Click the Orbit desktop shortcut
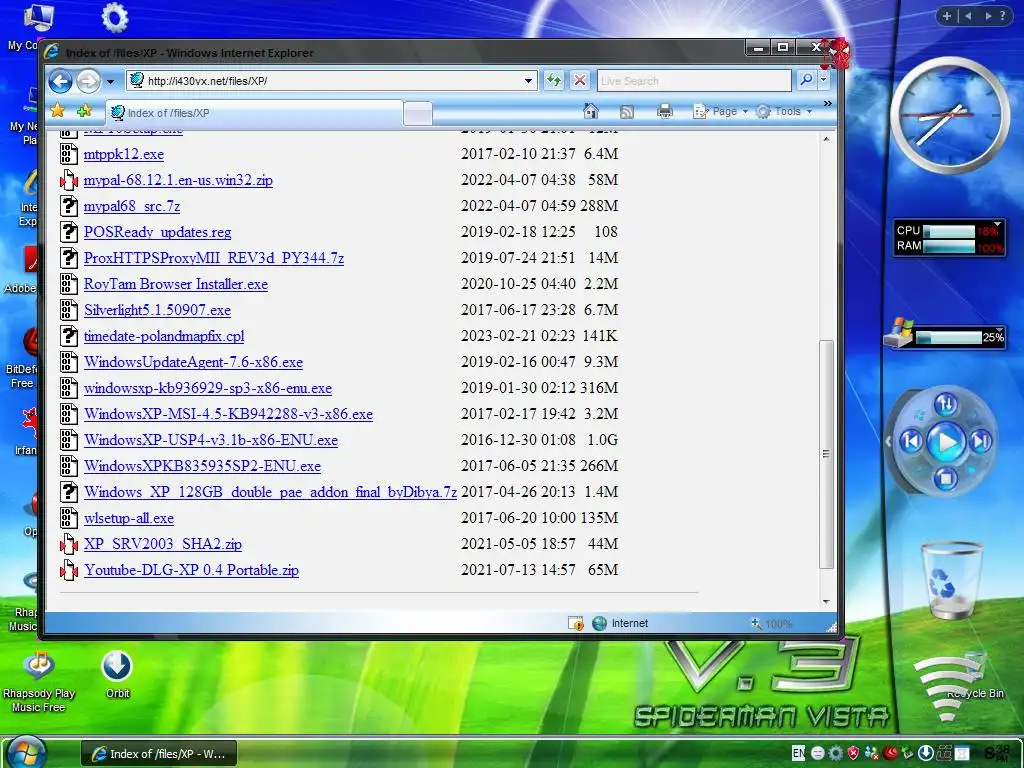Image resolution: width=1024 pixels, height=768 pixels. click(117, 675)
